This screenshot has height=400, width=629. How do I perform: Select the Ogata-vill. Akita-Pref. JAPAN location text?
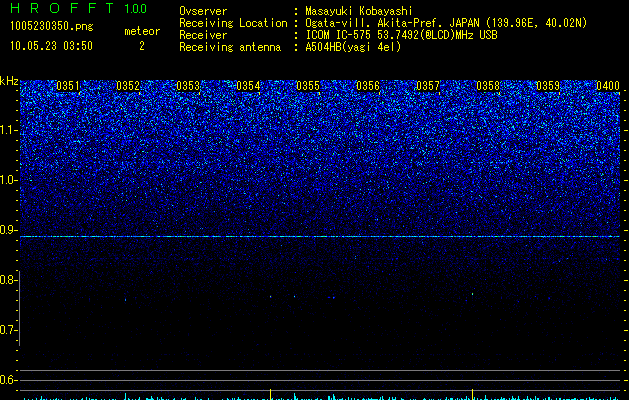tap(446, 23)
